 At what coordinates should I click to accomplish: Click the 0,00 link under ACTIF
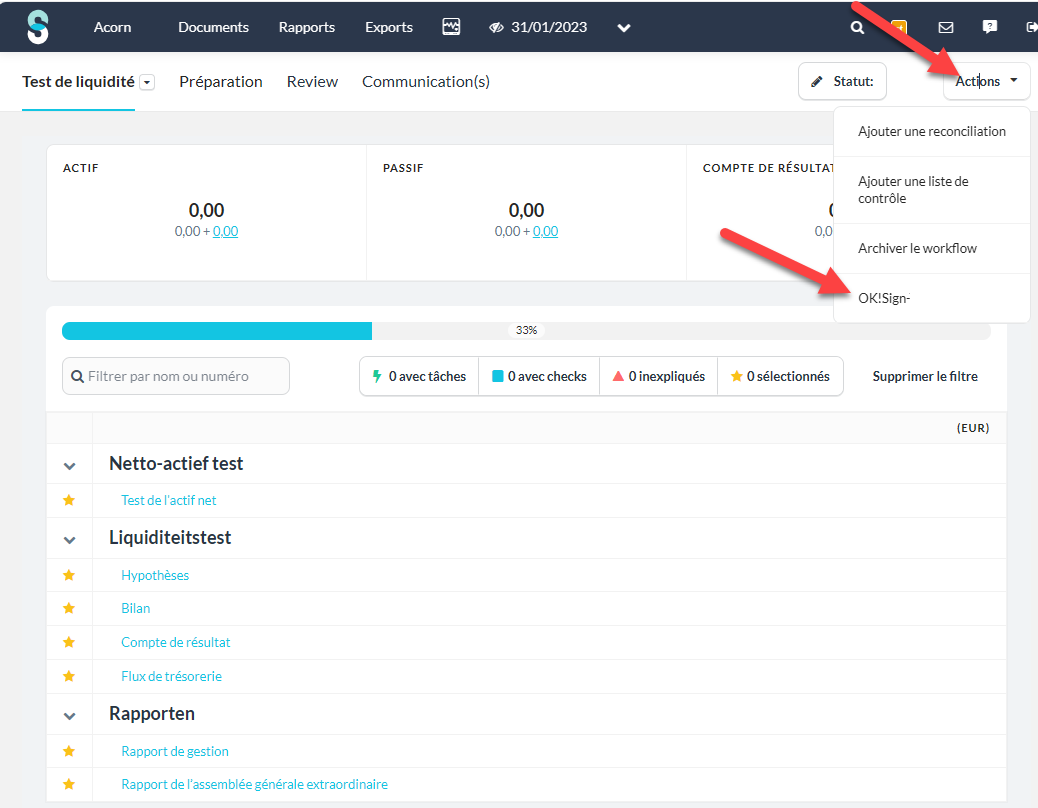[x=226, y=232]
